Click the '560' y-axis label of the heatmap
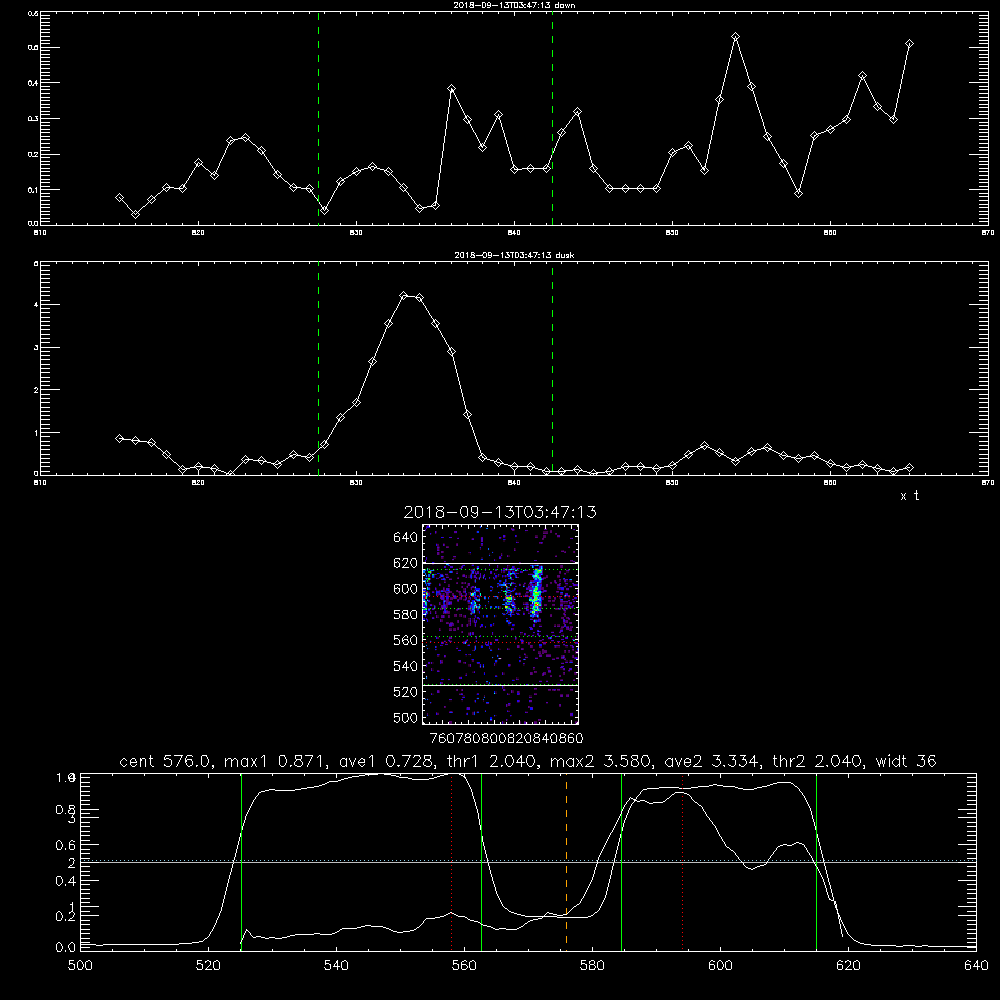Screen dimensions: 1000x1000 [405, 640]
